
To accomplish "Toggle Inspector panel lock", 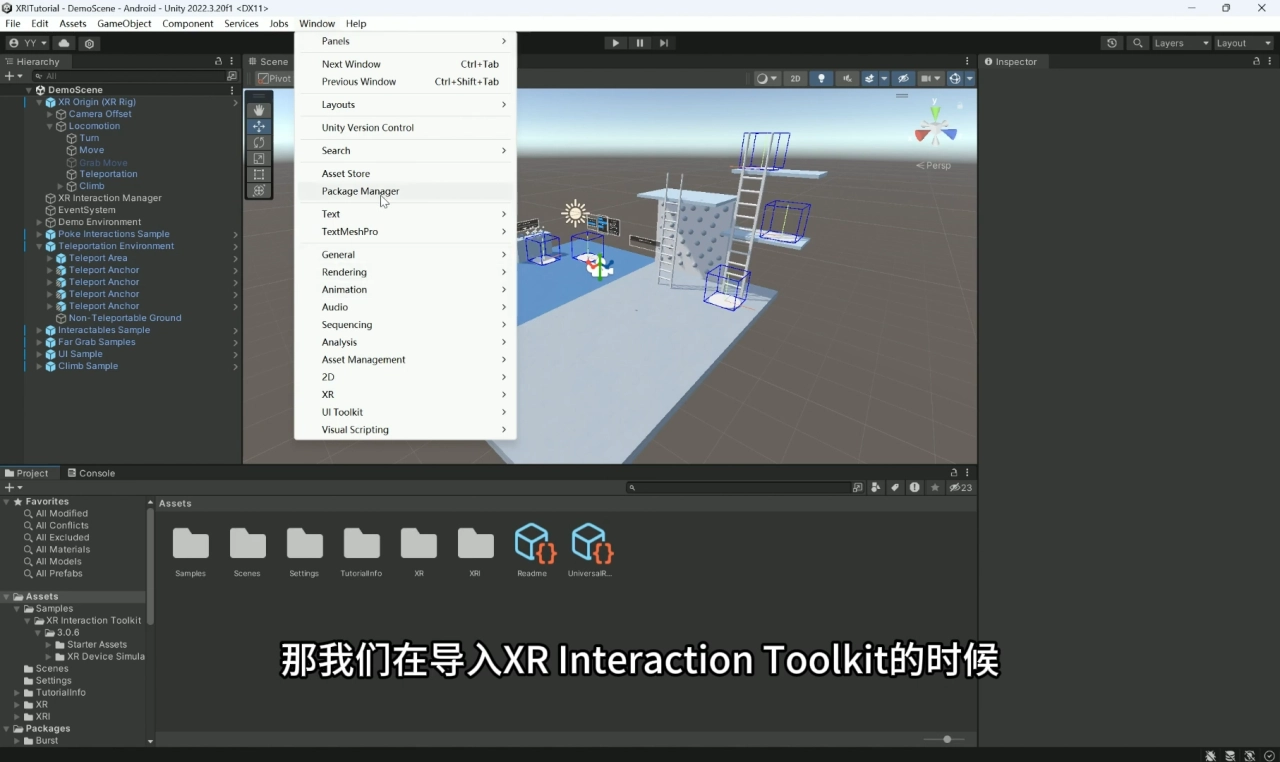I will coord(1257,61).
